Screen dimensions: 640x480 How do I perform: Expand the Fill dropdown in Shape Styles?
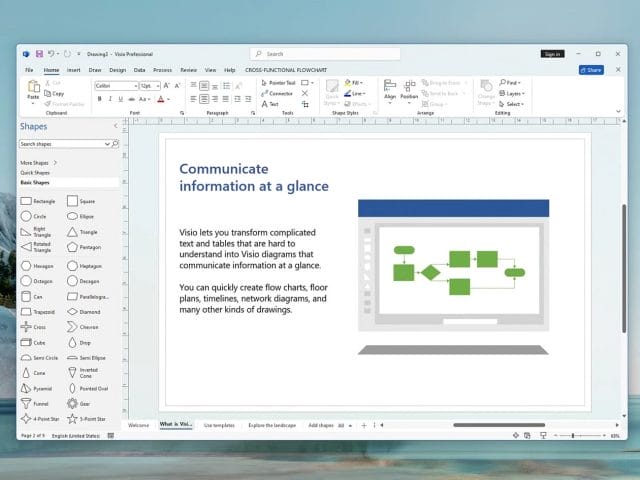point(354,82)
